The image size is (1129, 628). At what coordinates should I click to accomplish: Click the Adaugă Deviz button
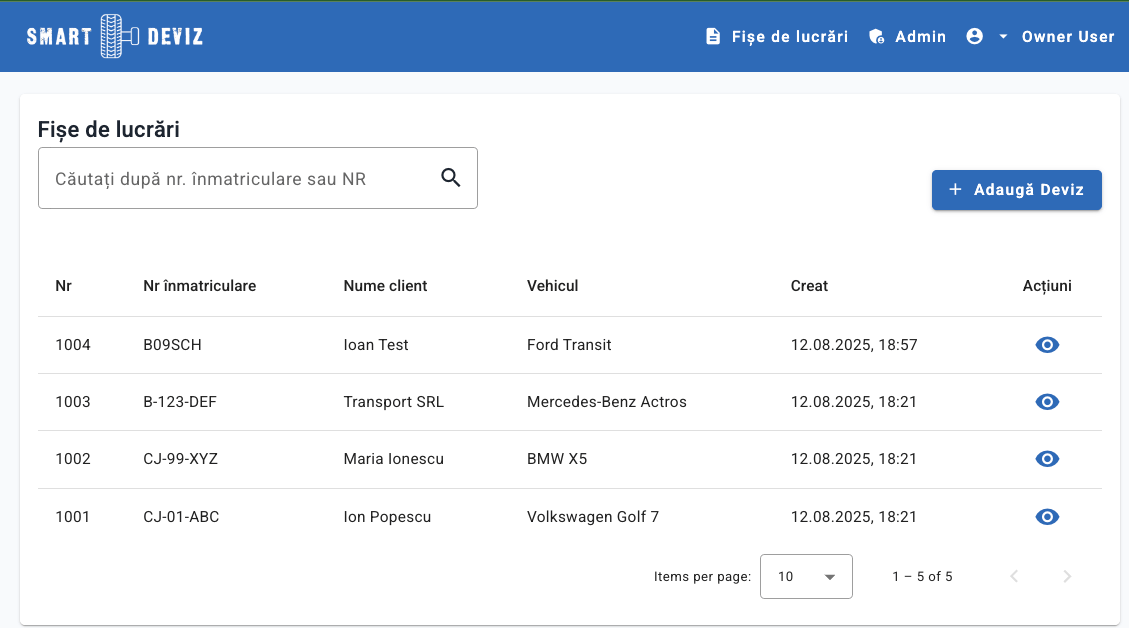point(1016,190)
